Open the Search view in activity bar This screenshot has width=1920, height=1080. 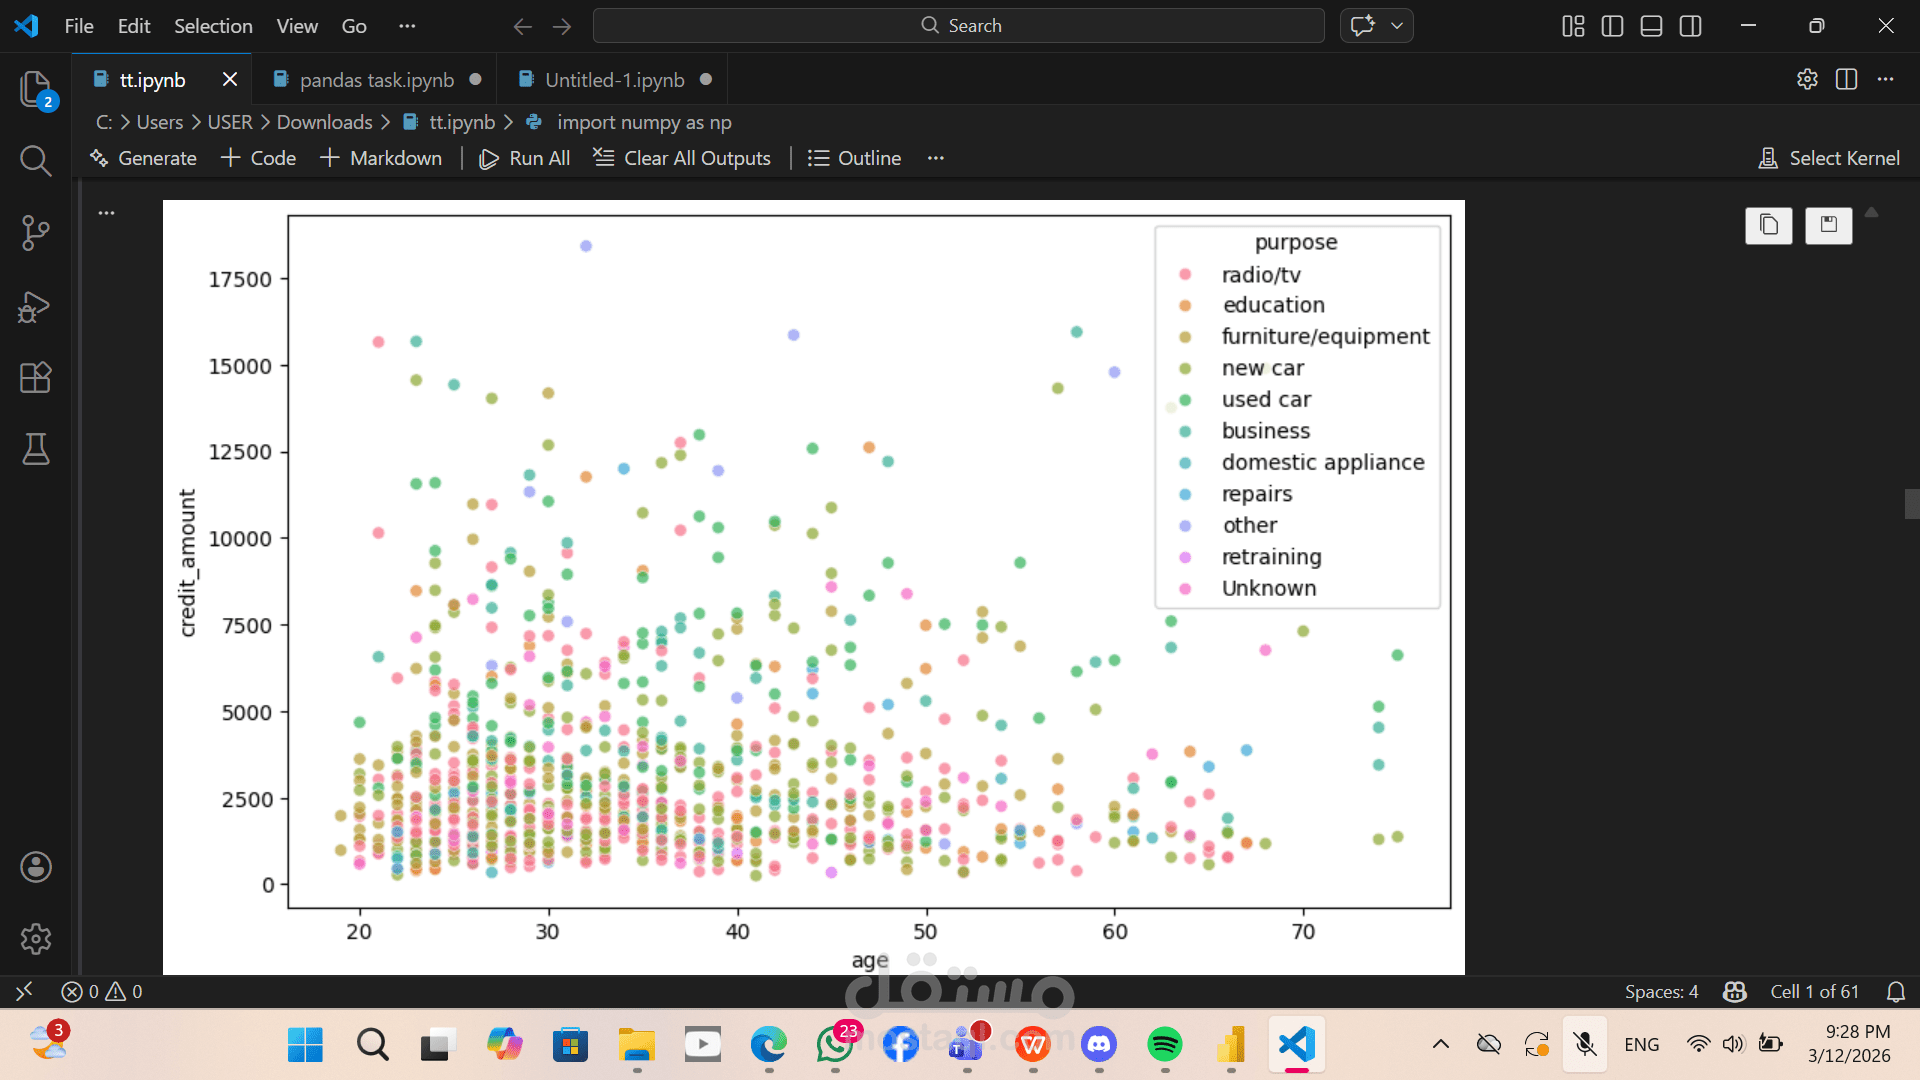click(x=36, y=160)
